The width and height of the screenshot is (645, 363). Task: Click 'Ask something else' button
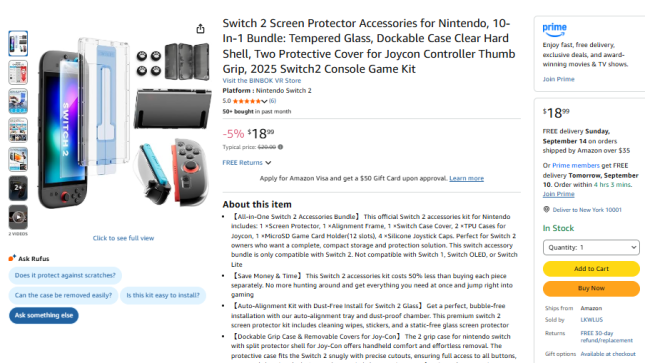click(x=44, y=315)
